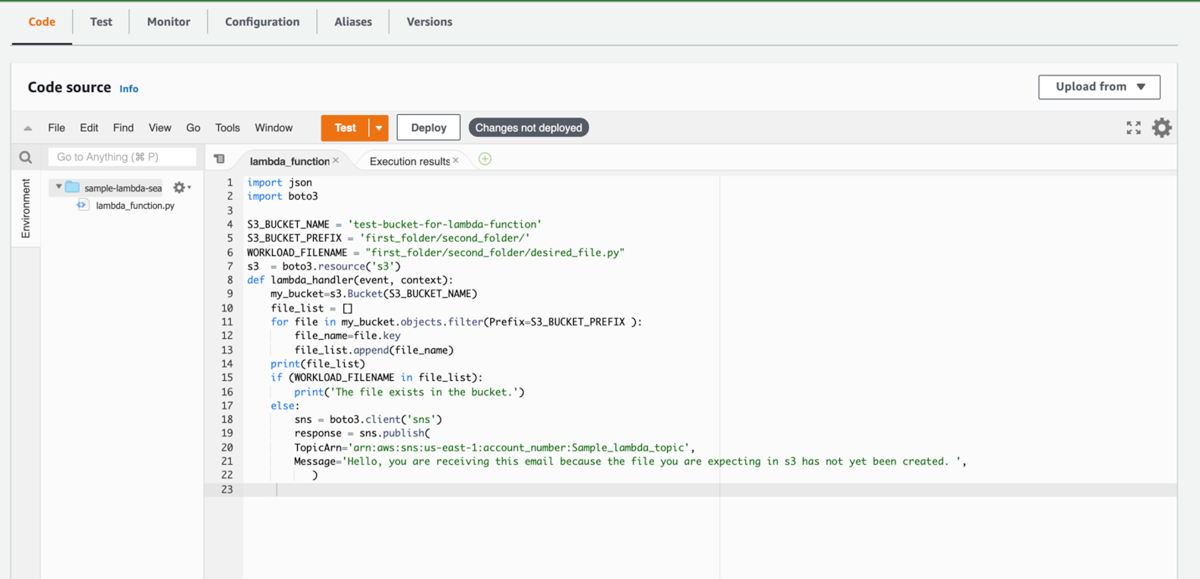Viewport: 1200px width, 579px height.
Task: Click the Deploy button
Action: (429, 128)
